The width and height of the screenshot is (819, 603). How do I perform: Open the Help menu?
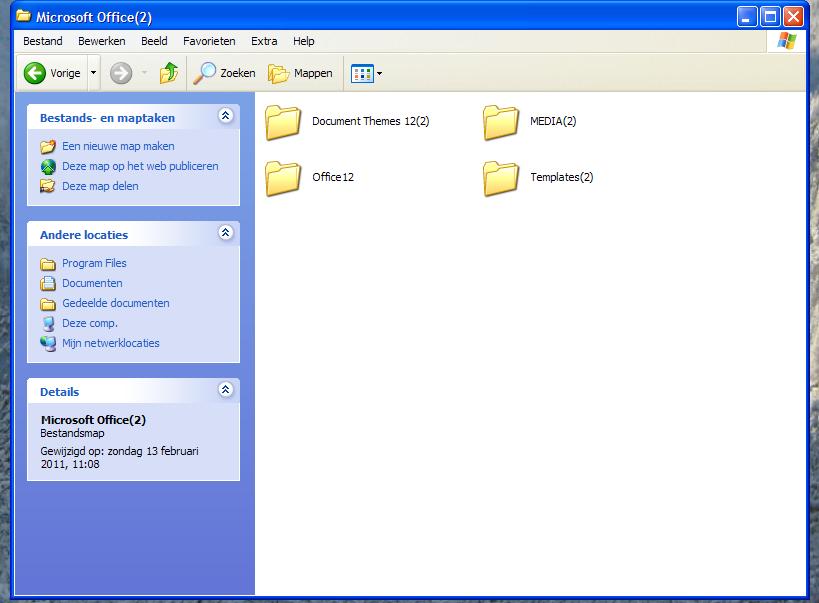(x=303, y=41)
